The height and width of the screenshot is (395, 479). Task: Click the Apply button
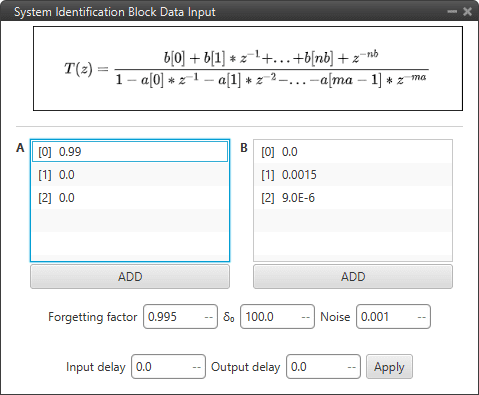point(389,367)
